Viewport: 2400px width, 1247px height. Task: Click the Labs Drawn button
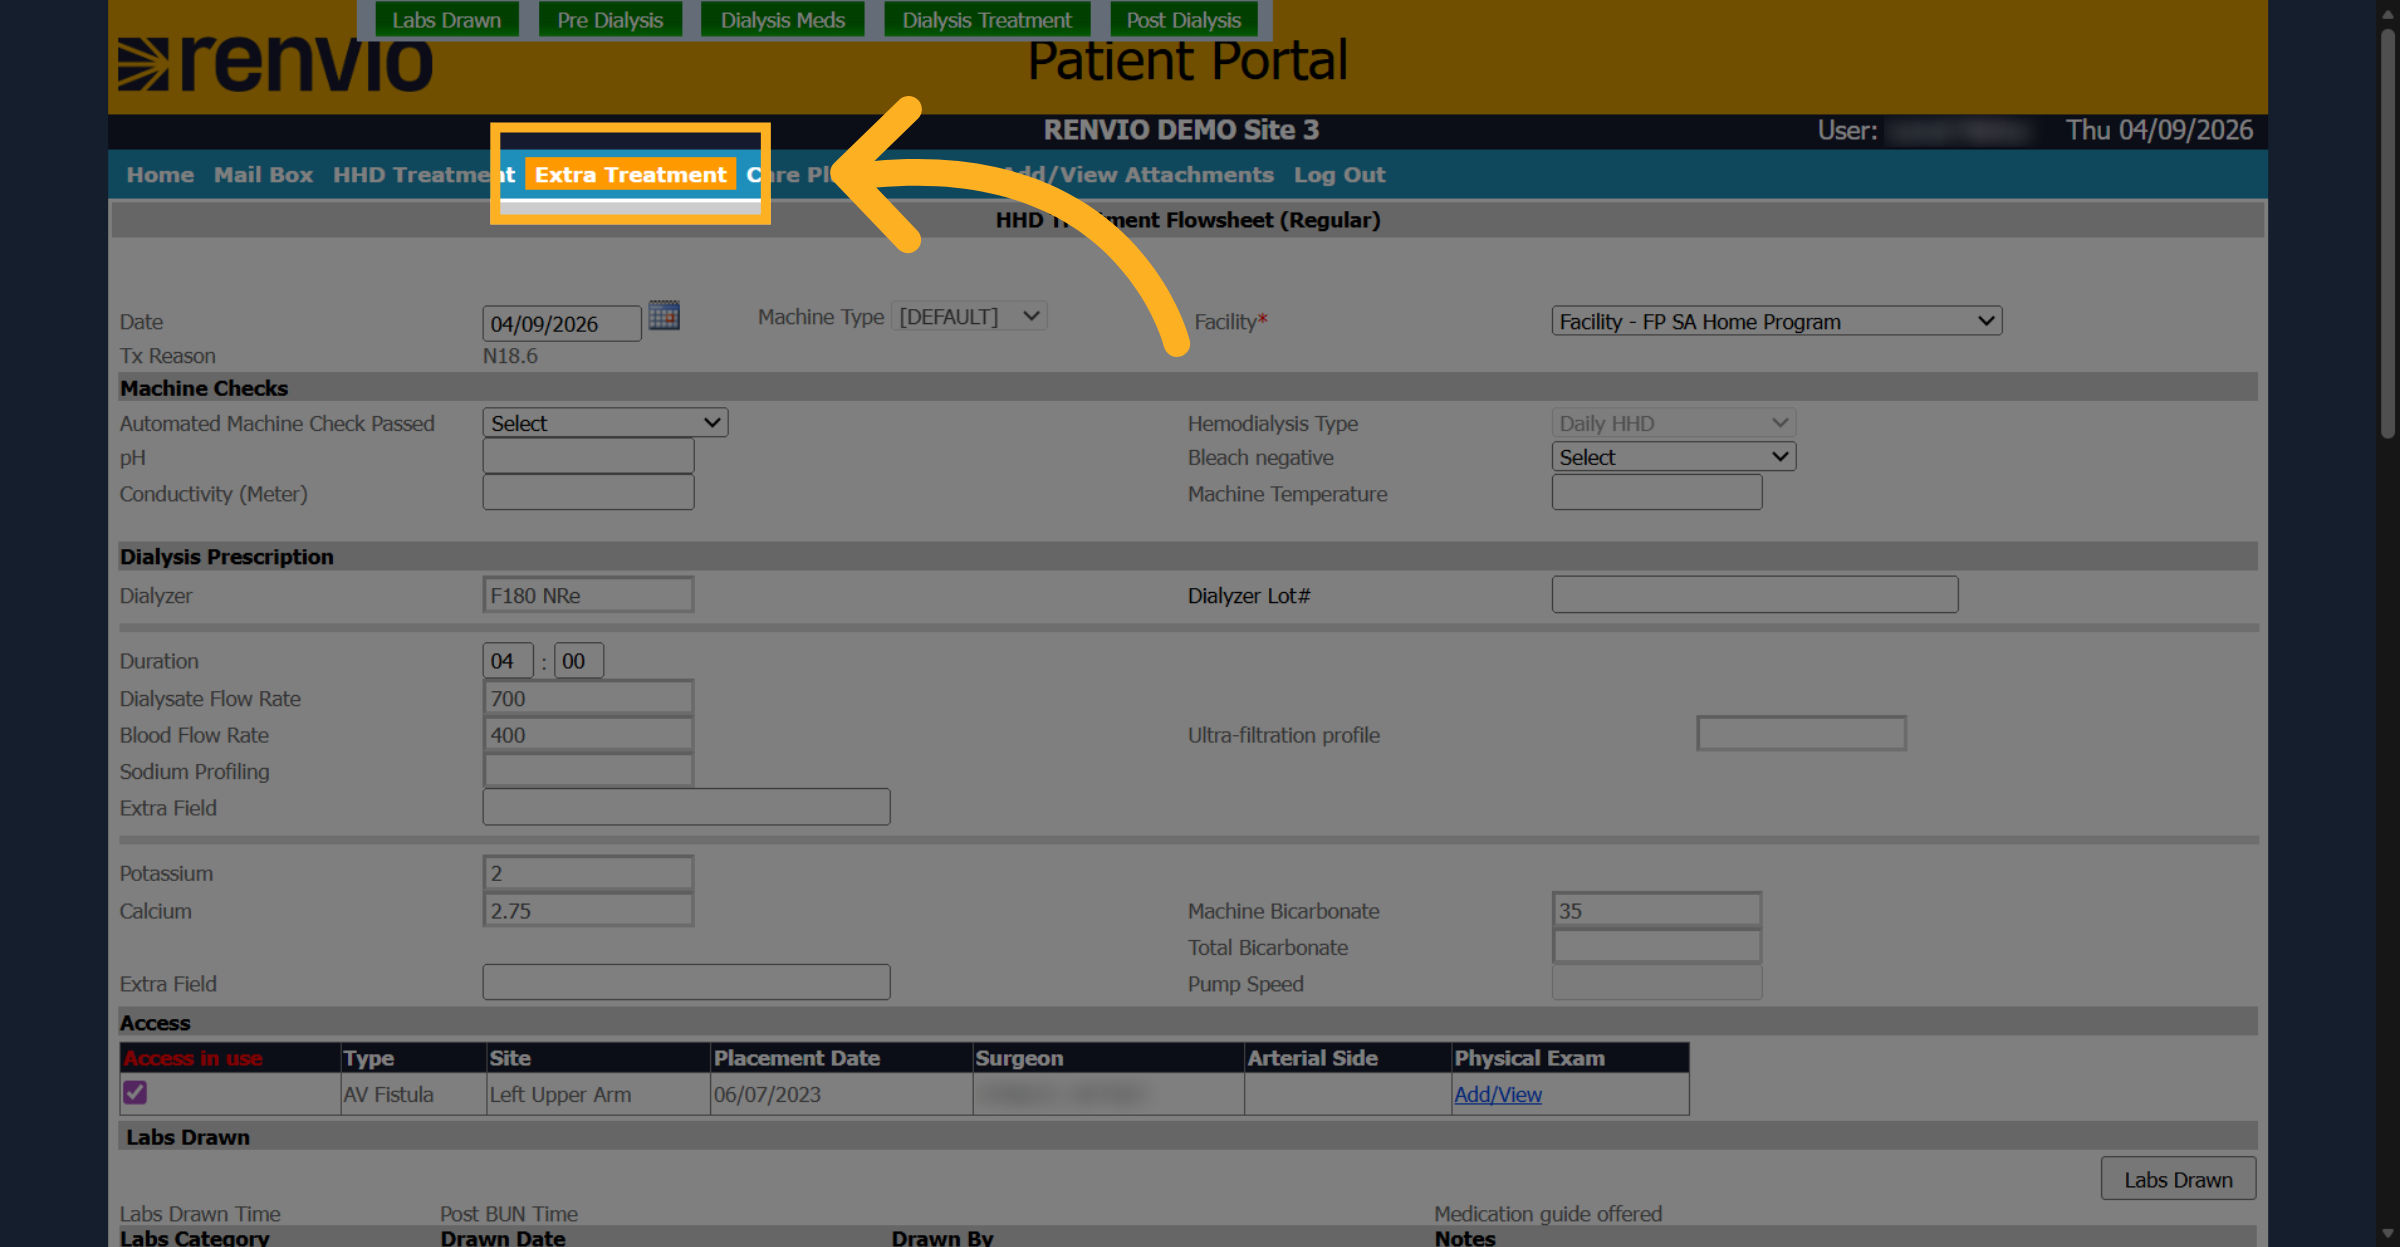pos(2178,1179)
